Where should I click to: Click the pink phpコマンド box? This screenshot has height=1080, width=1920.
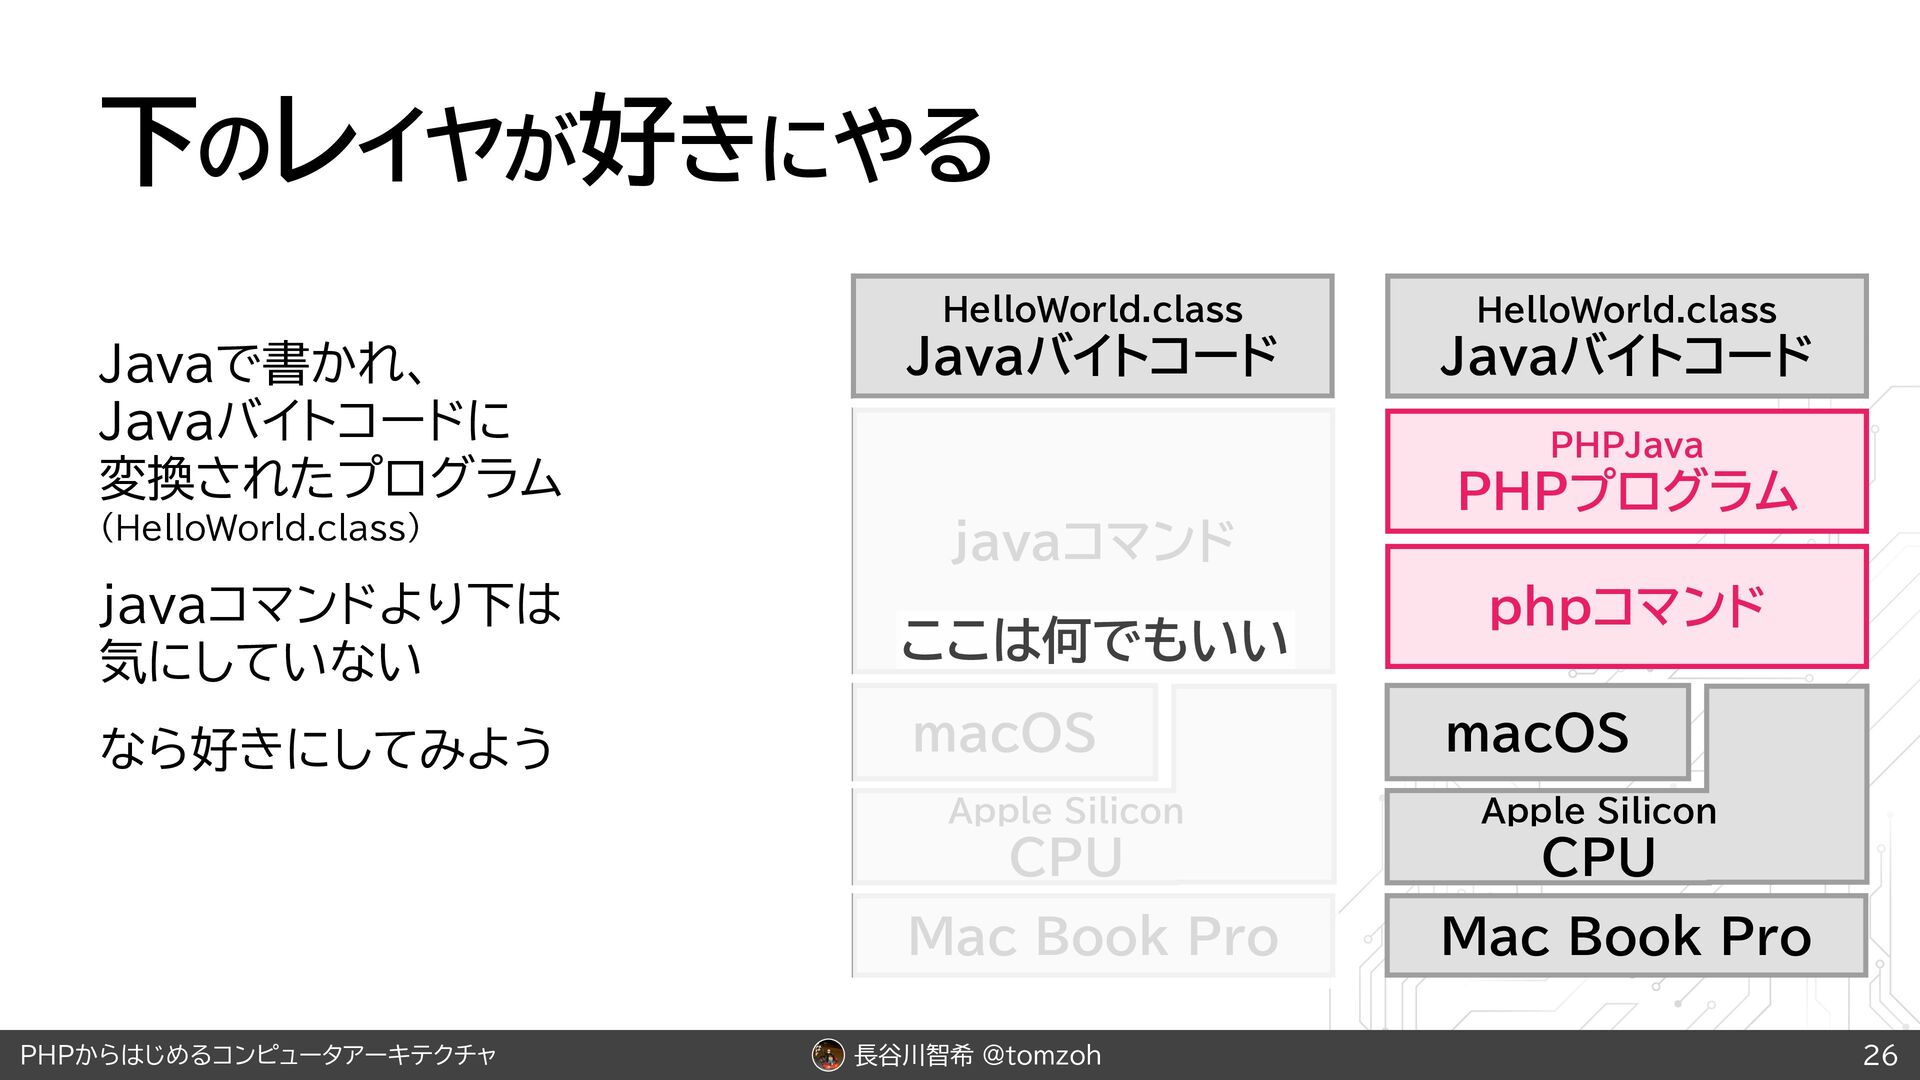[1626, 607]
